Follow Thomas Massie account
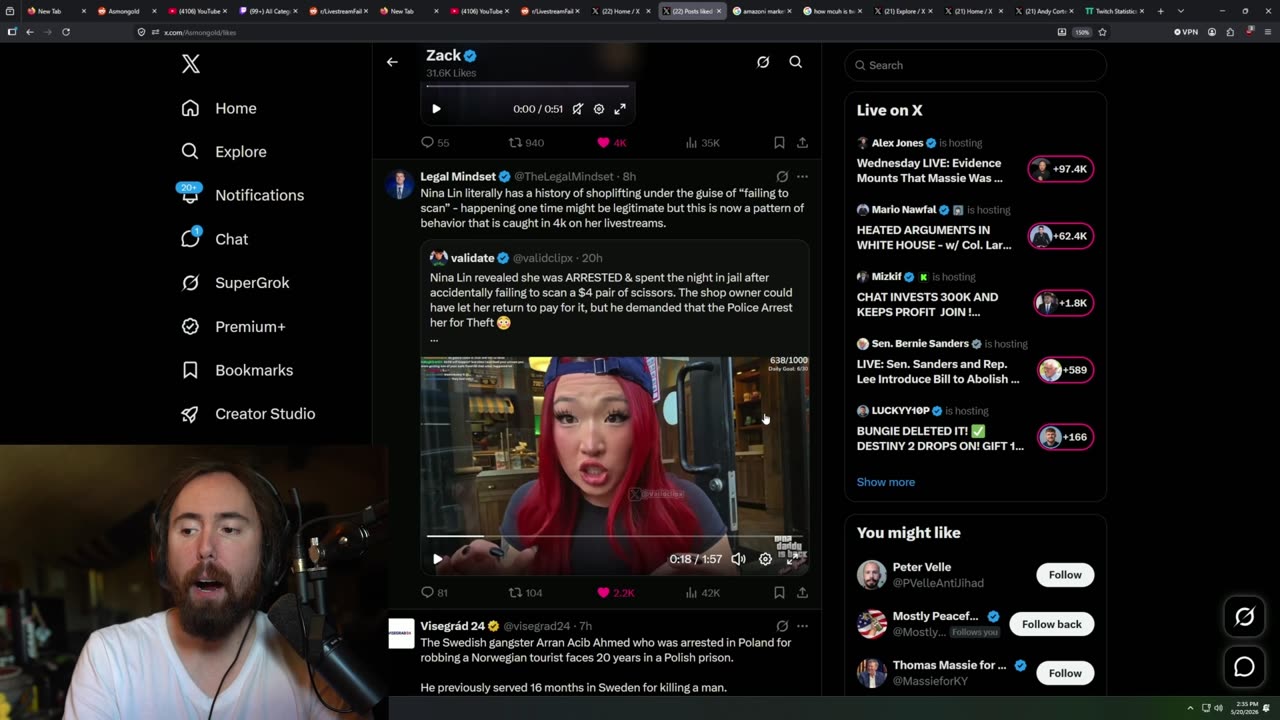Image resolution: width=1280 pixels, height=720 pixels. tap(1065, 673)
